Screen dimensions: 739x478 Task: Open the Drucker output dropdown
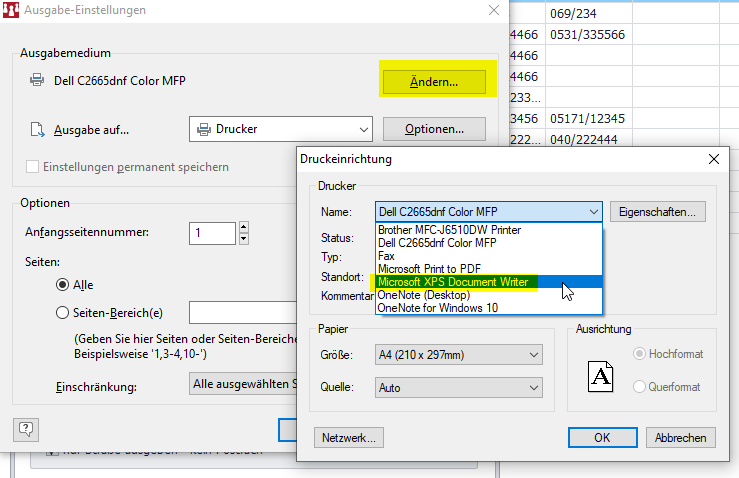pyautogui.click(x=280, y=129)
